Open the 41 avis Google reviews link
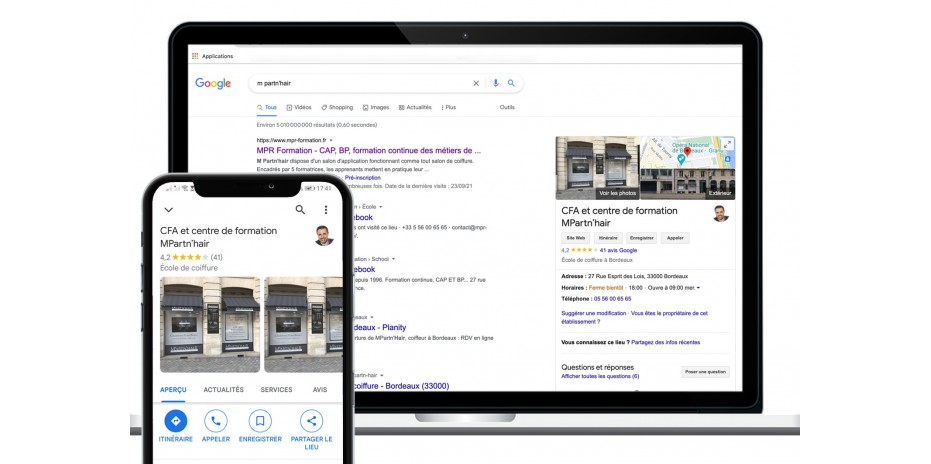931x464 pixels. click(618, 251)
